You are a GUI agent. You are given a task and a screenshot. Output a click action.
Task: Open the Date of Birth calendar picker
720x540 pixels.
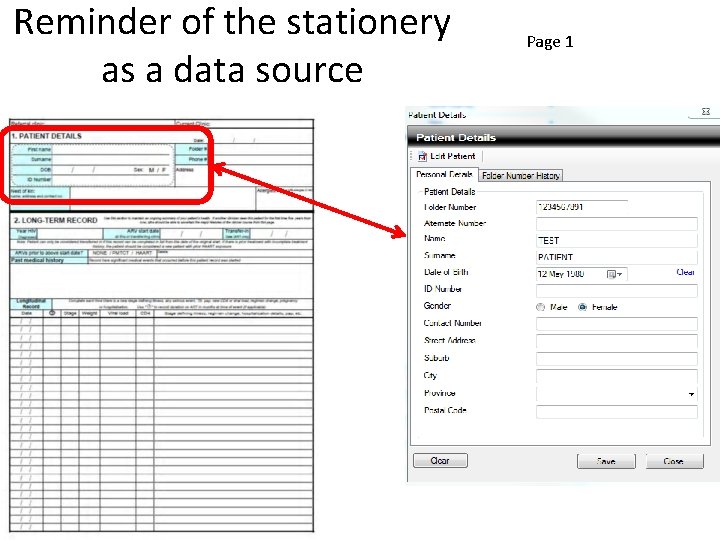(x=614, y=274)
